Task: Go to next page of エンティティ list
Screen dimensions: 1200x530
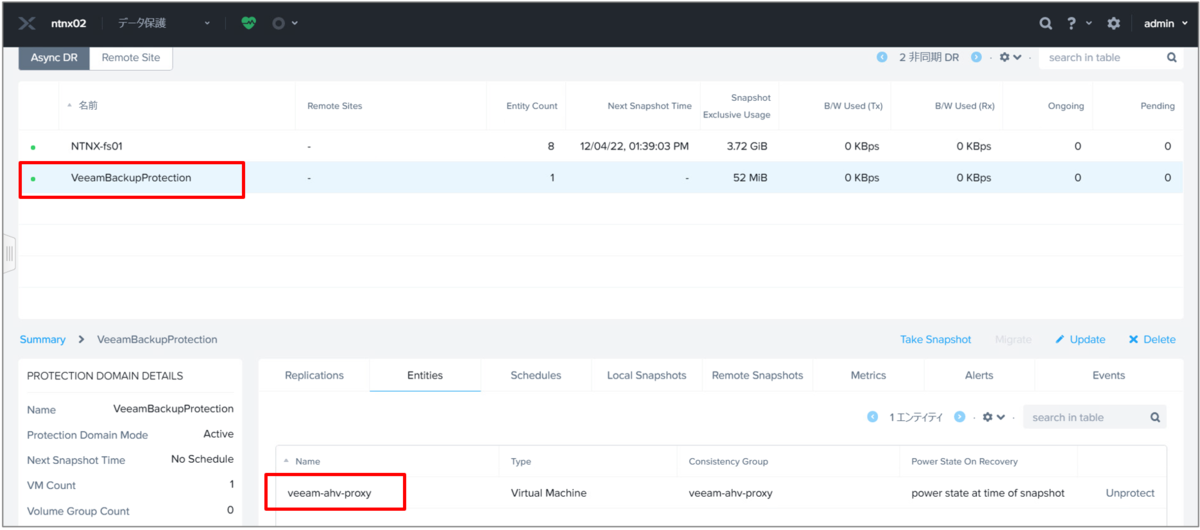Action: point(960,417)
